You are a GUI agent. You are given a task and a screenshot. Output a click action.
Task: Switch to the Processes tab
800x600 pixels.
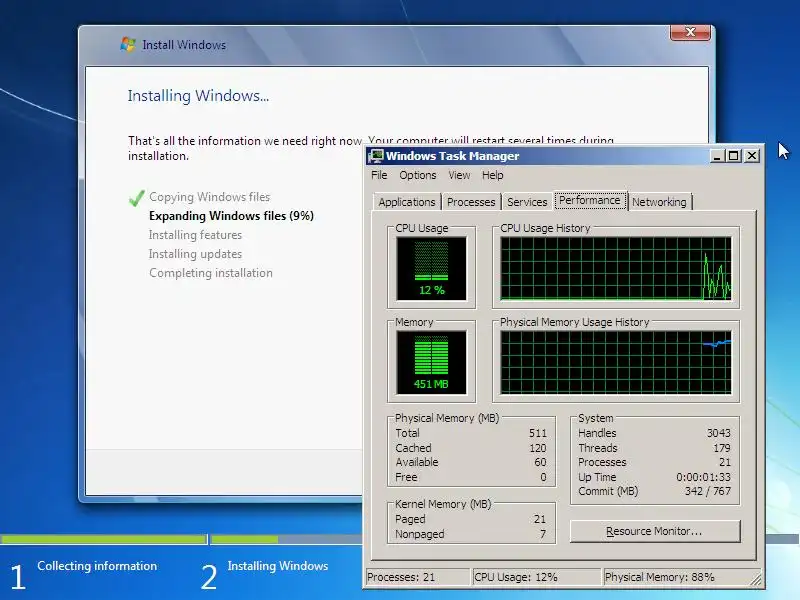click(x=471, y=202)
